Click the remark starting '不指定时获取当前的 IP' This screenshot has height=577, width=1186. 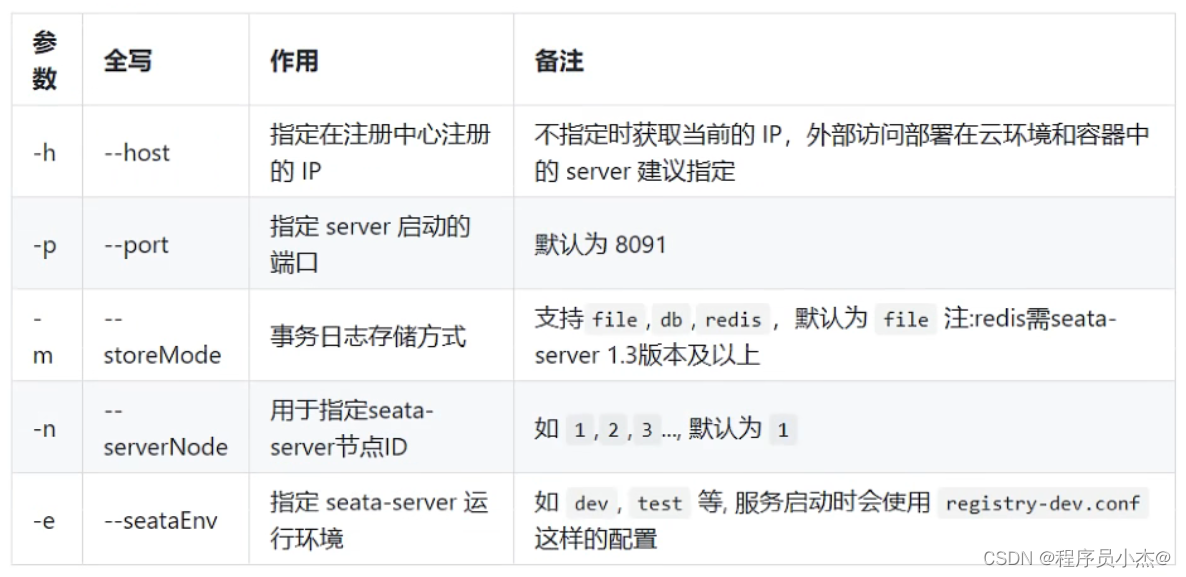tap(842, 153)
